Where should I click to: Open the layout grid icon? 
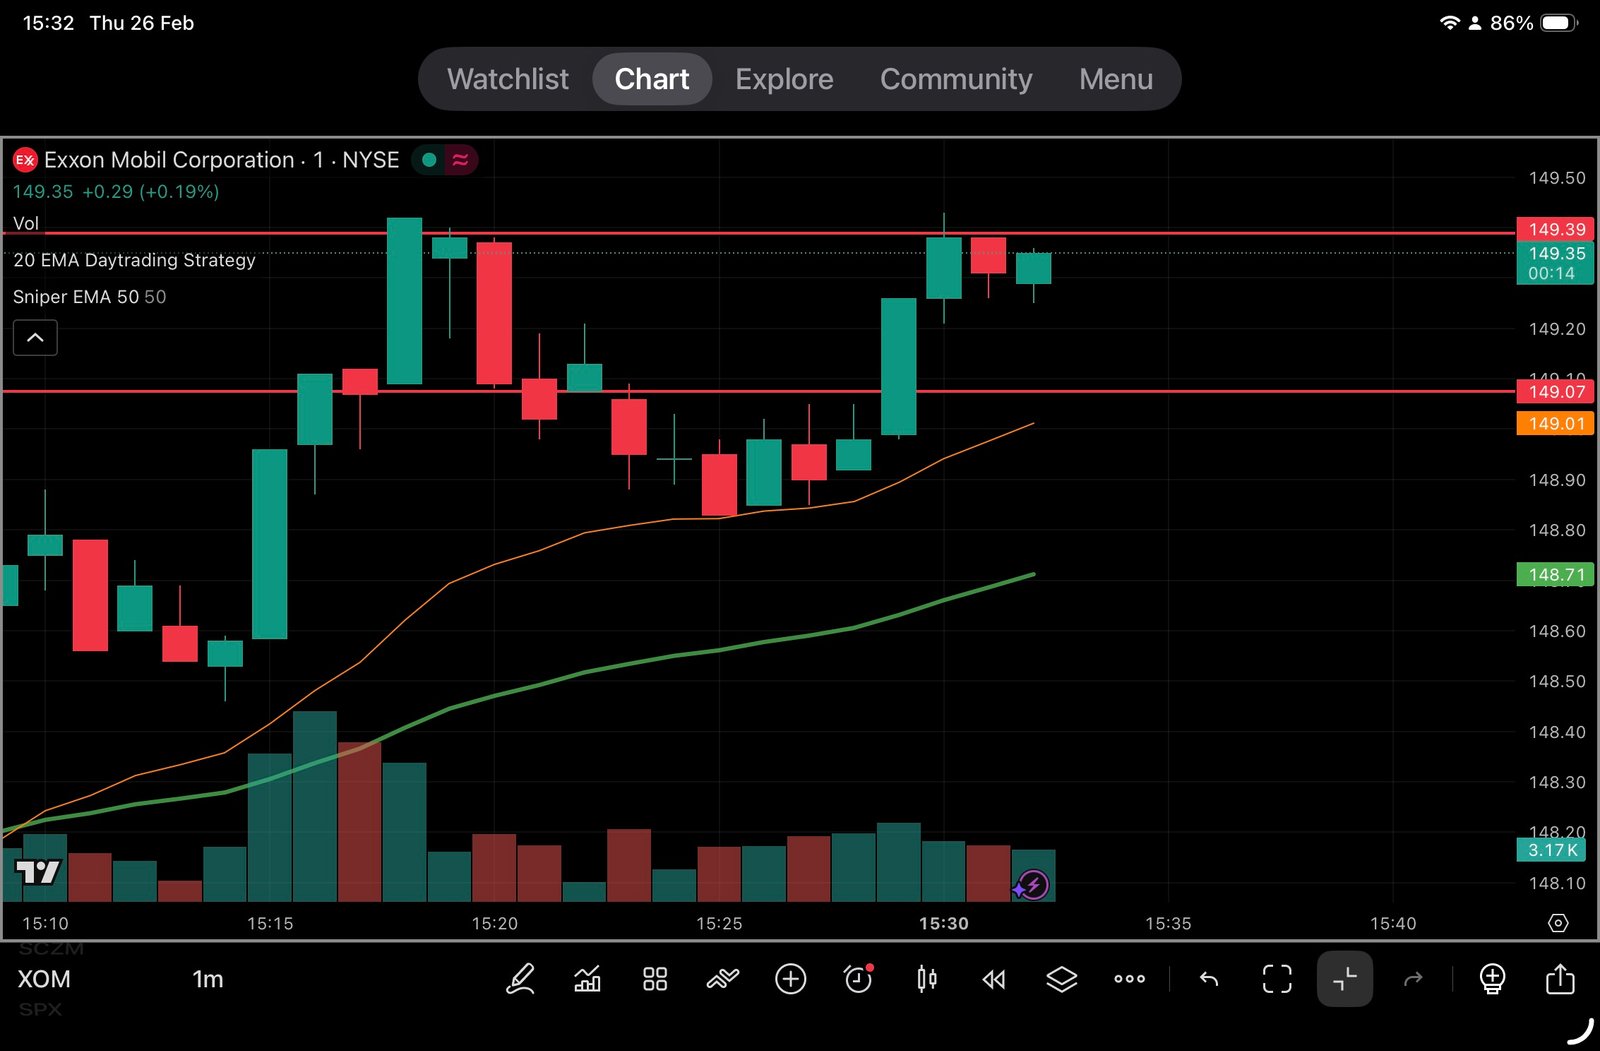coord(655,979)
